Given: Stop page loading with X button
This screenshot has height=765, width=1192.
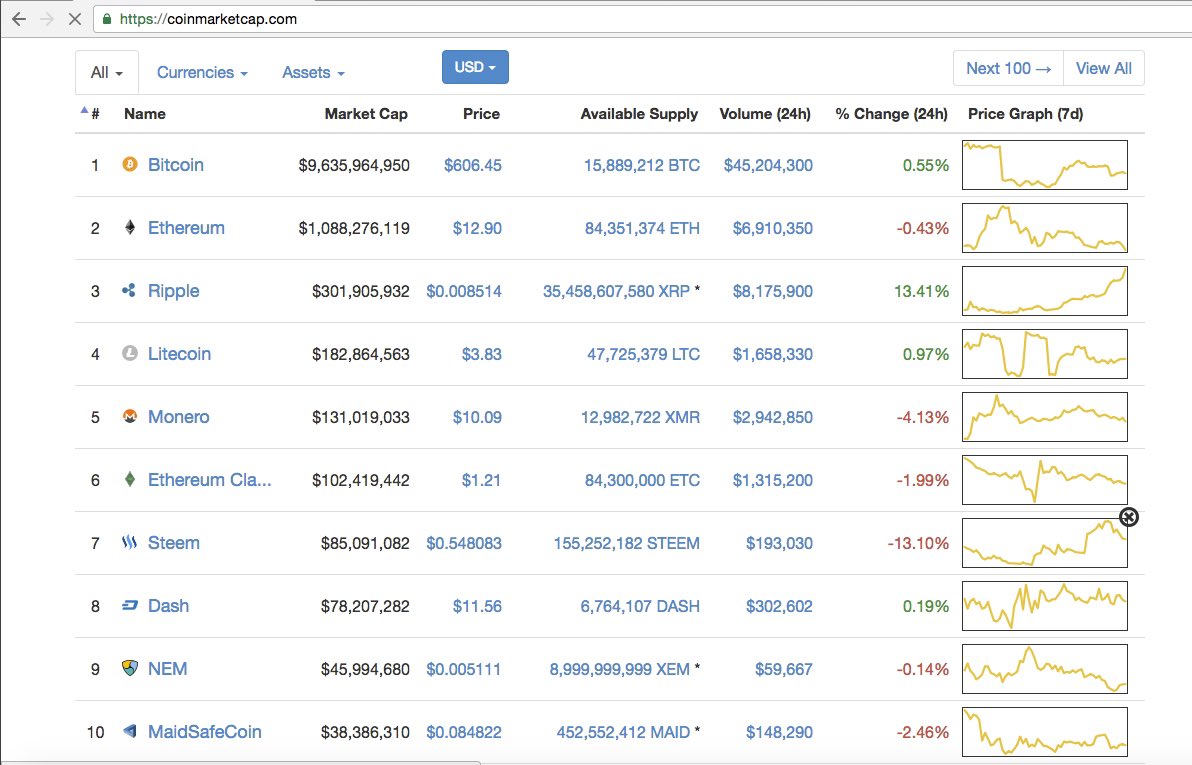Looking at the screenshot, I should [x=74, y=19].
